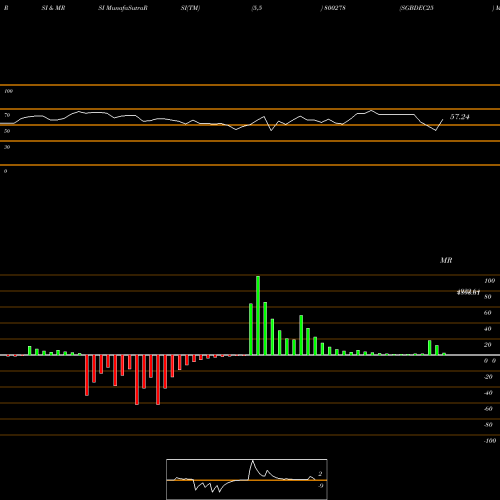
Task: Click the 'SI MunafaSutraR' header label
Action: [123, 8]
